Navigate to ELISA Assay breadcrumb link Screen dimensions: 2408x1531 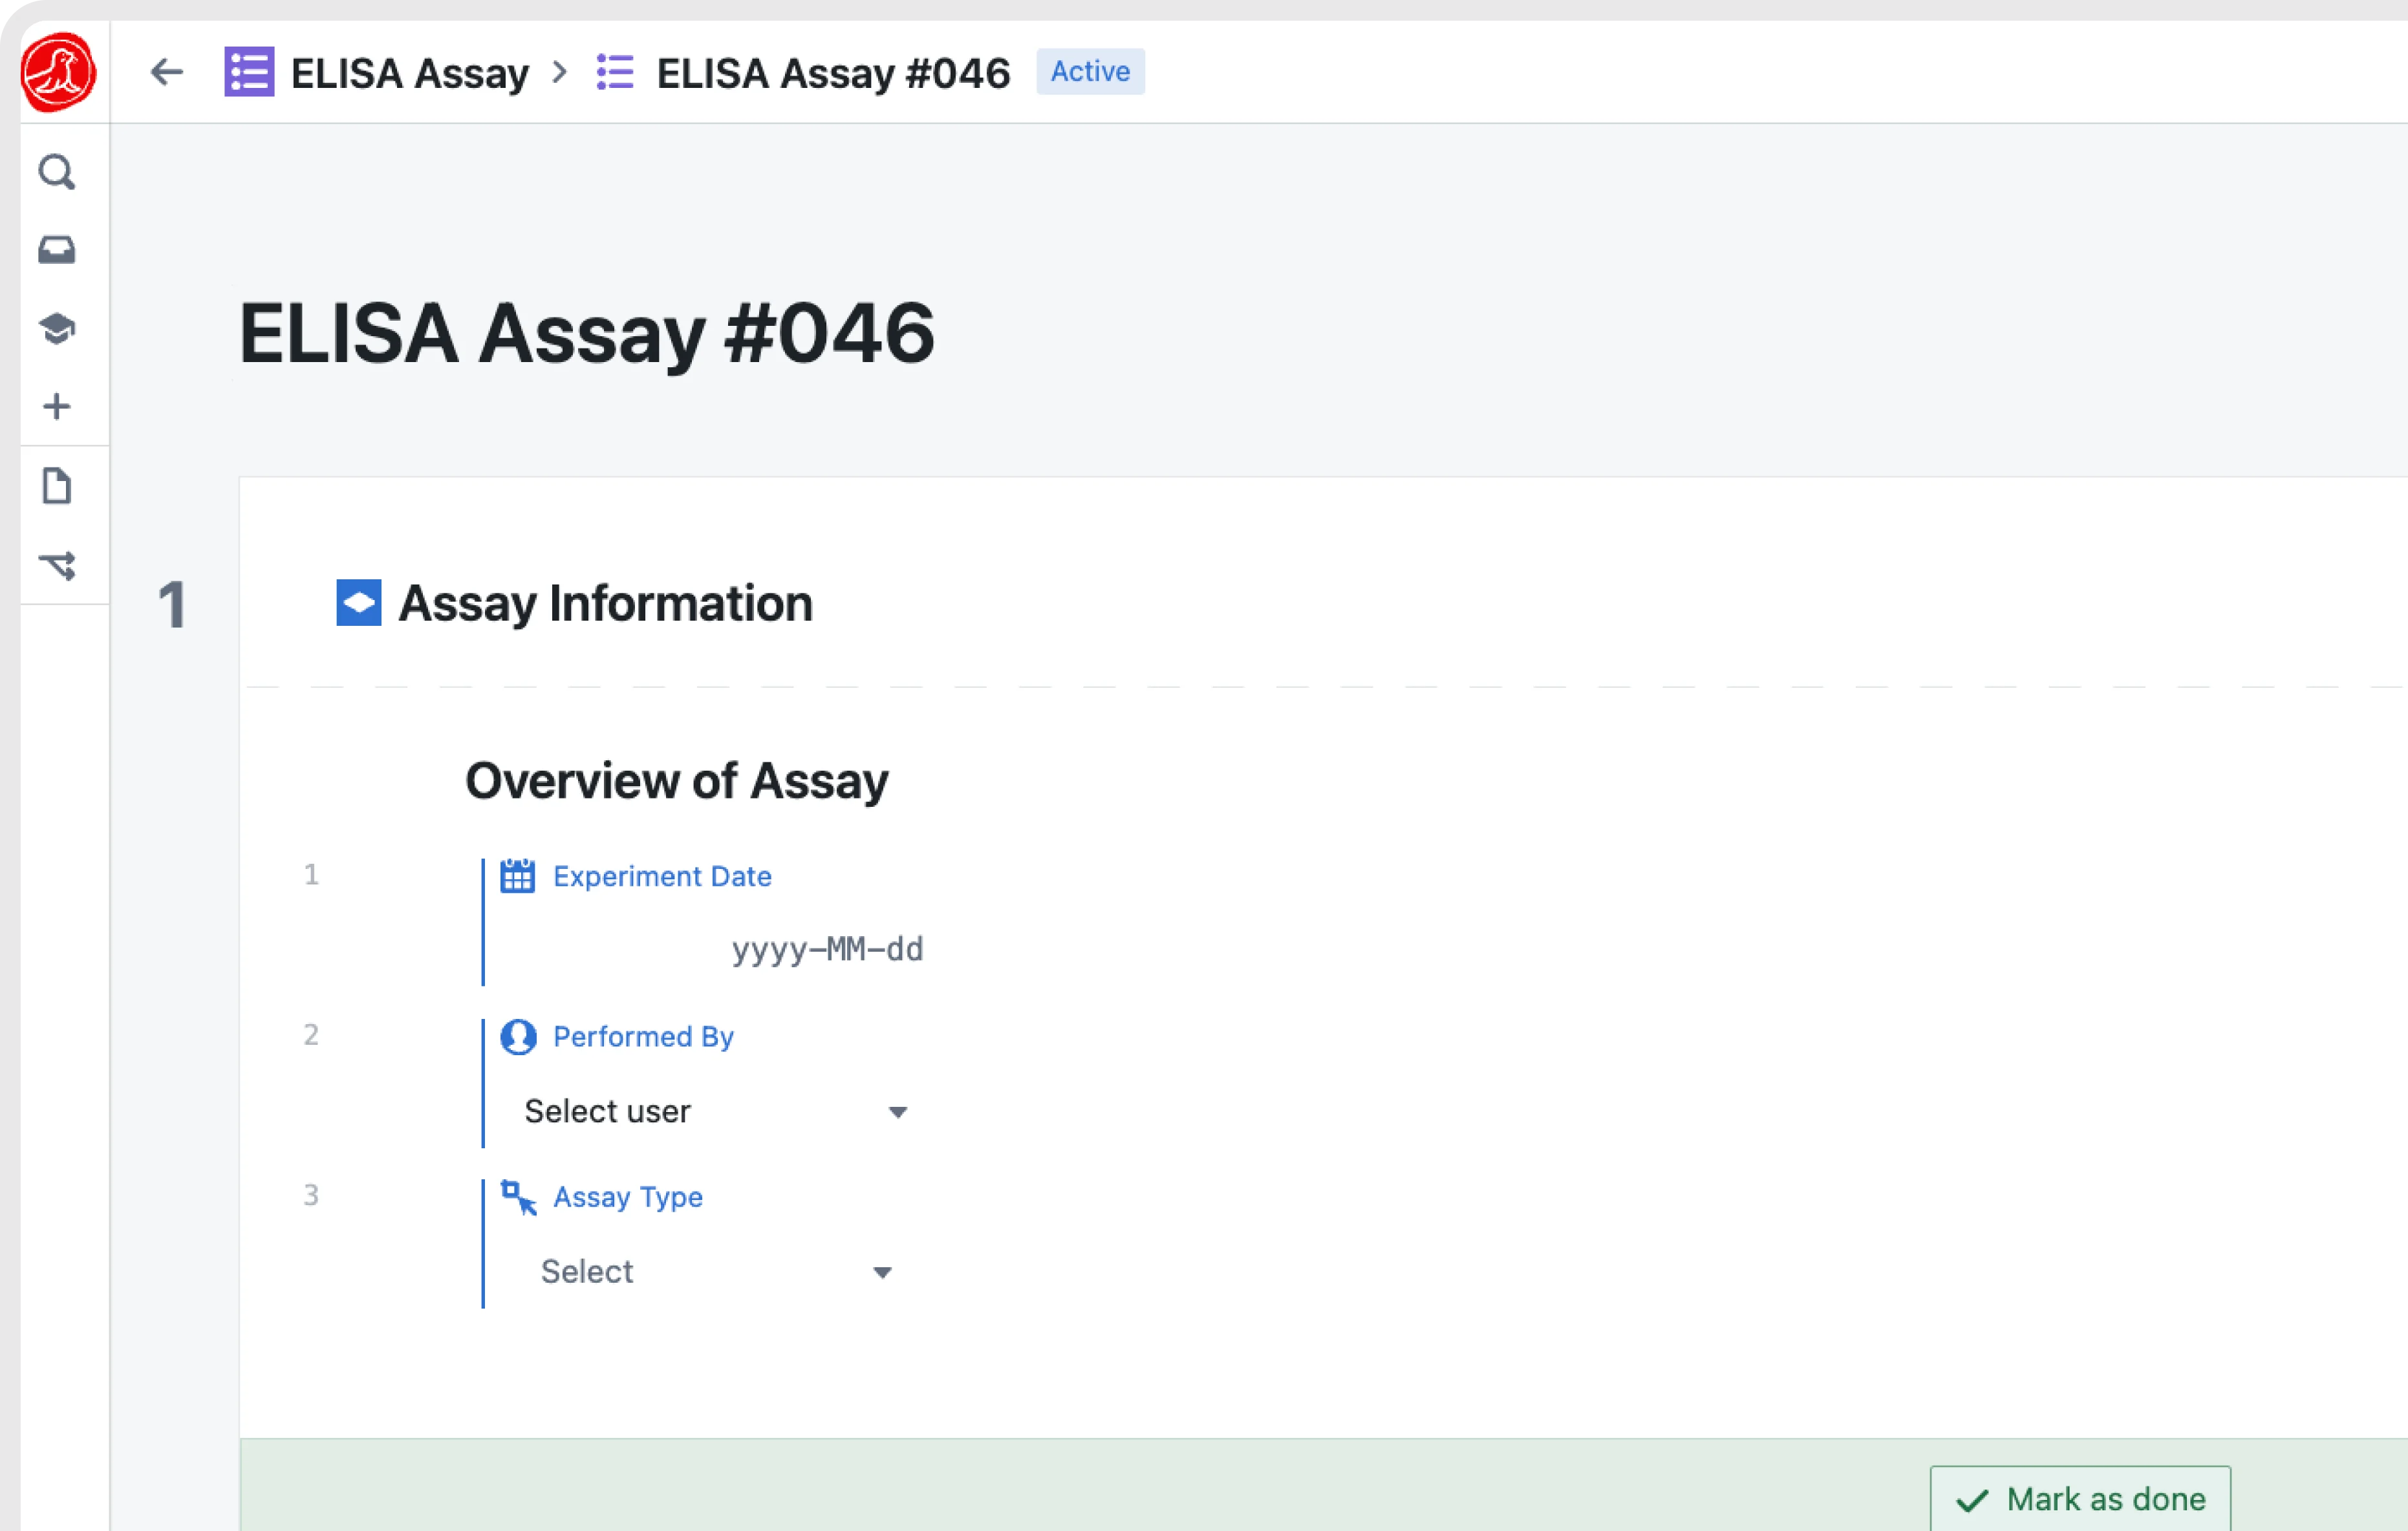(409, 73)
